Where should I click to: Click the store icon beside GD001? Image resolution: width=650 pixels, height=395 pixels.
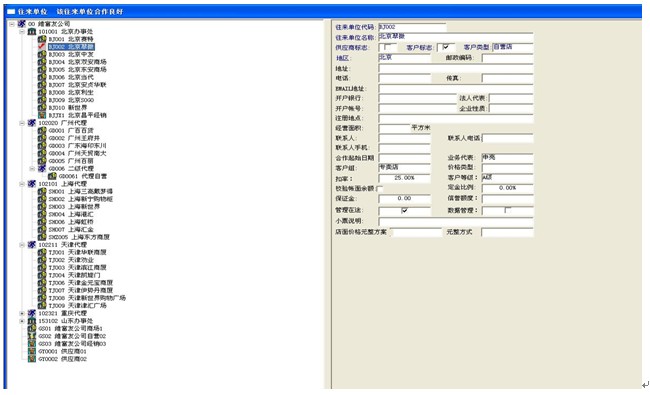pyautogui.click(x=42, y=130)
